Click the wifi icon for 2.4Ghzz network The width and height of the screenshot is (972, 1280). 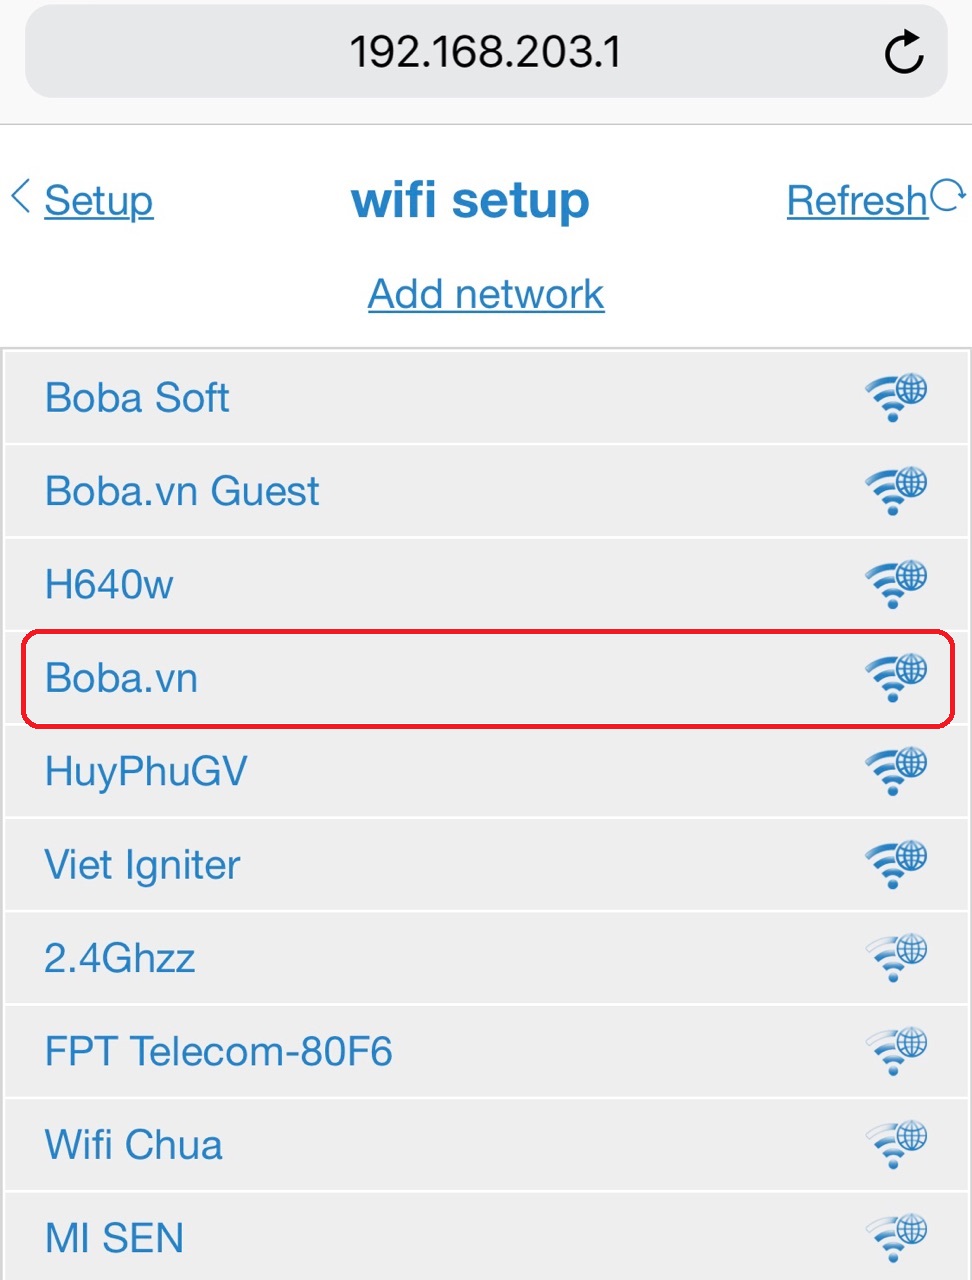coord(895,958)
